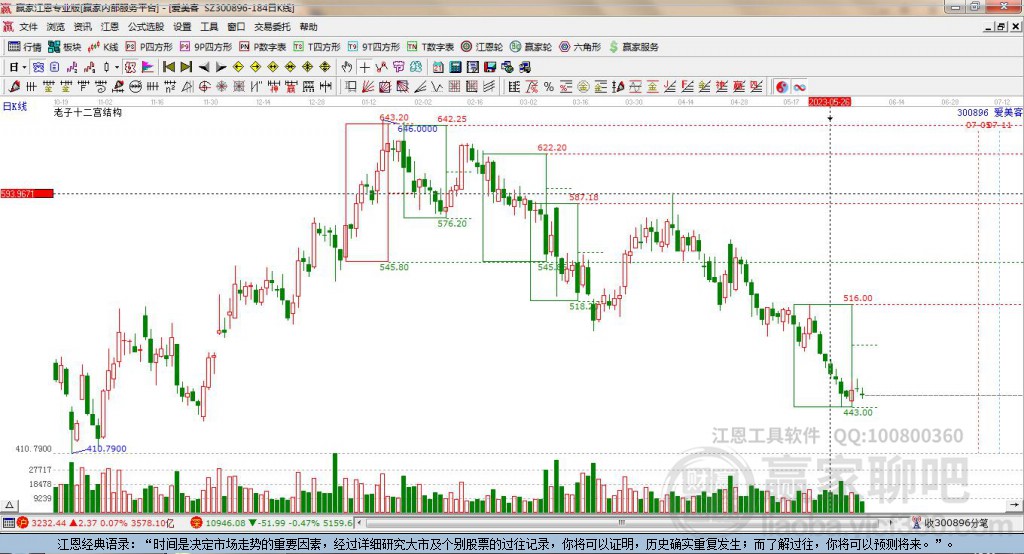Toggle the crosshair cursor tool
The width and height of the screenshot is (1024, 554).
tap(364, 67)
